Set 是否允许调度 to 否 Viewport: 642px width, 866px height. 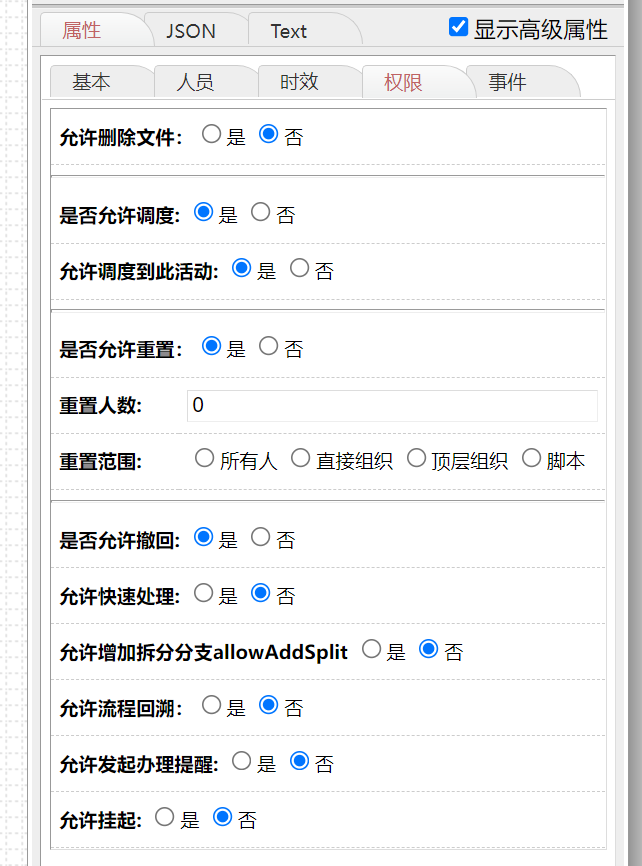[261, 212]
